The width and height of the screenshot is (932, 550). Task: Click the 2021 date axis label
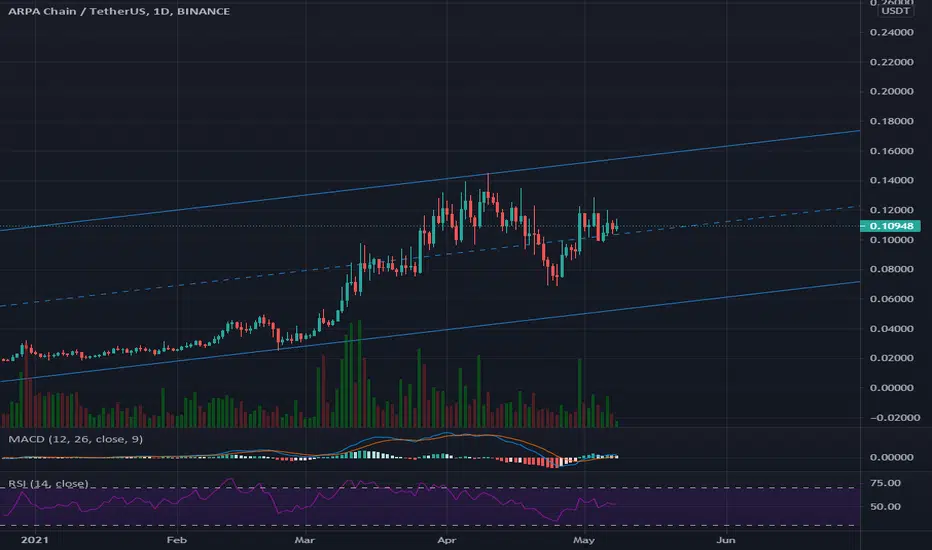(34, 540)
